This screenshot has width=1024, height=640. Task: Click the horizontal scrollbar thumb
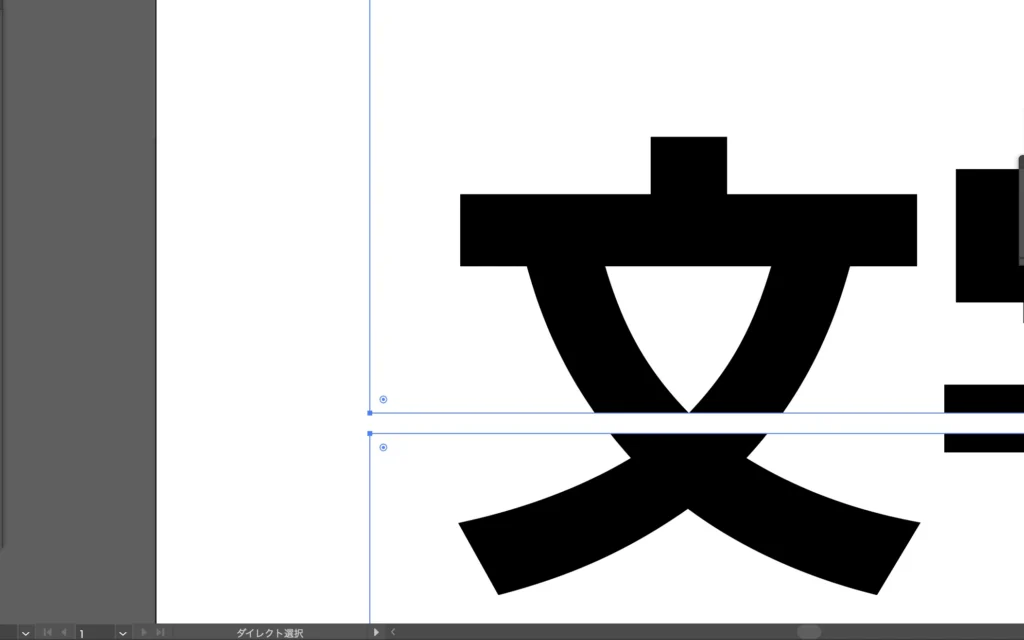[808, 632]
